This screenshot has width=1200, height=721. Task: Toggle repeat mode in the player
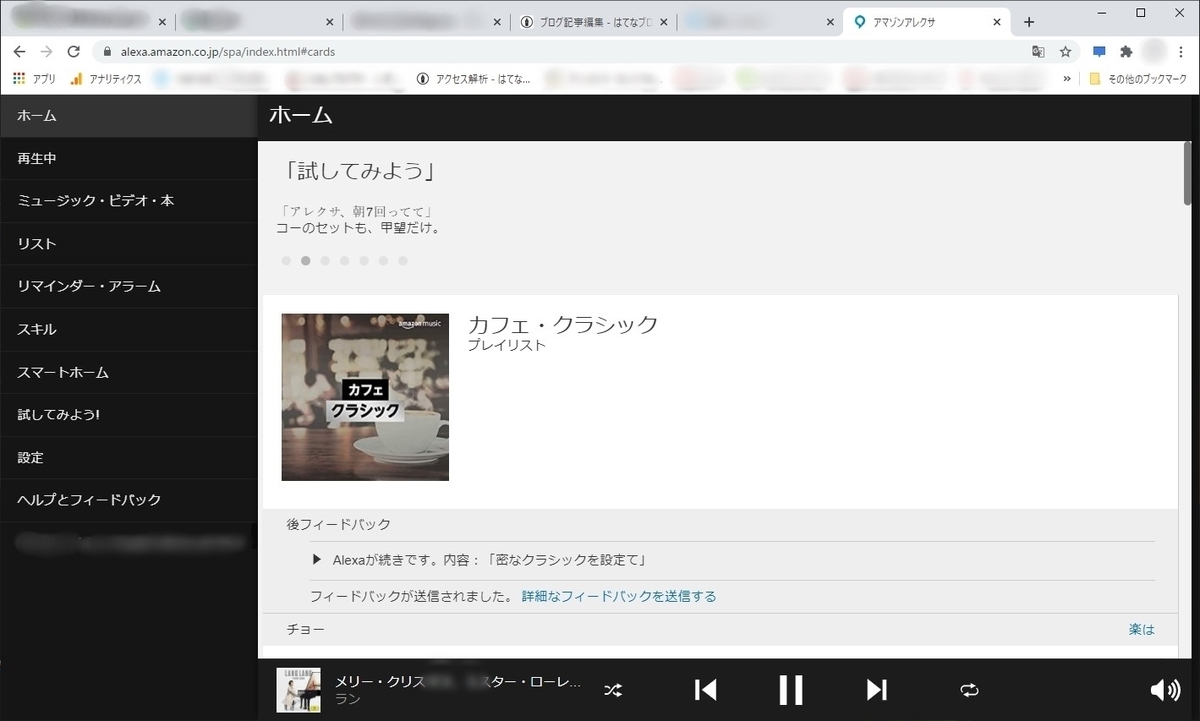point(969,690)
